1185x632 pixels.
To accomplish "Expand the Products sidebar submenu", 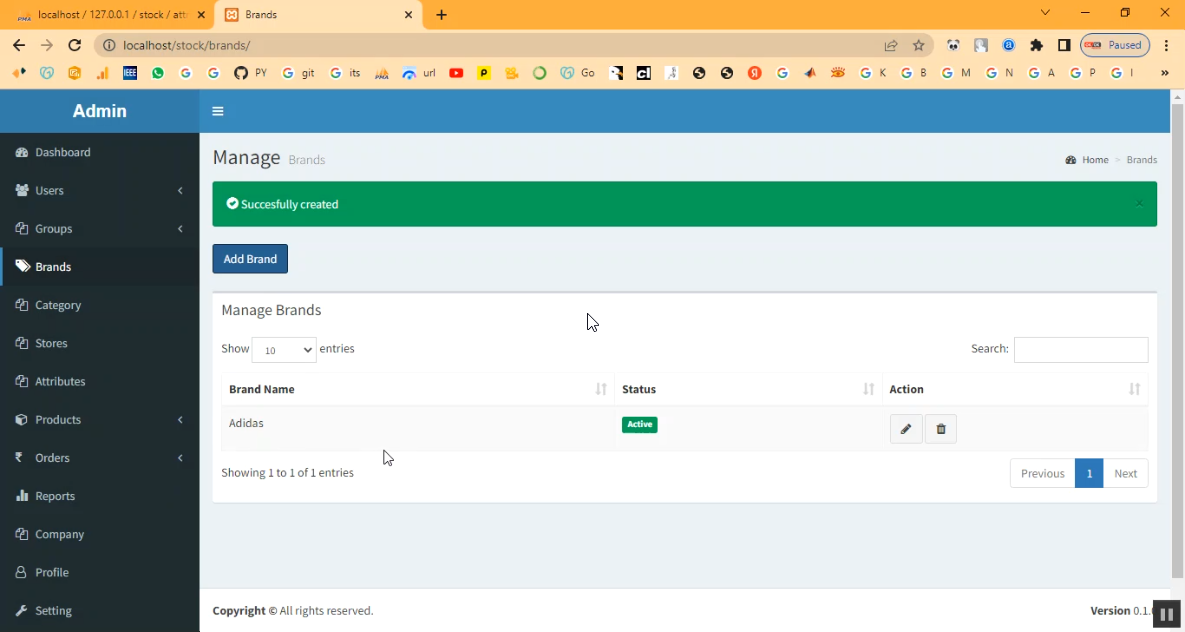I will tap(100, 420).
